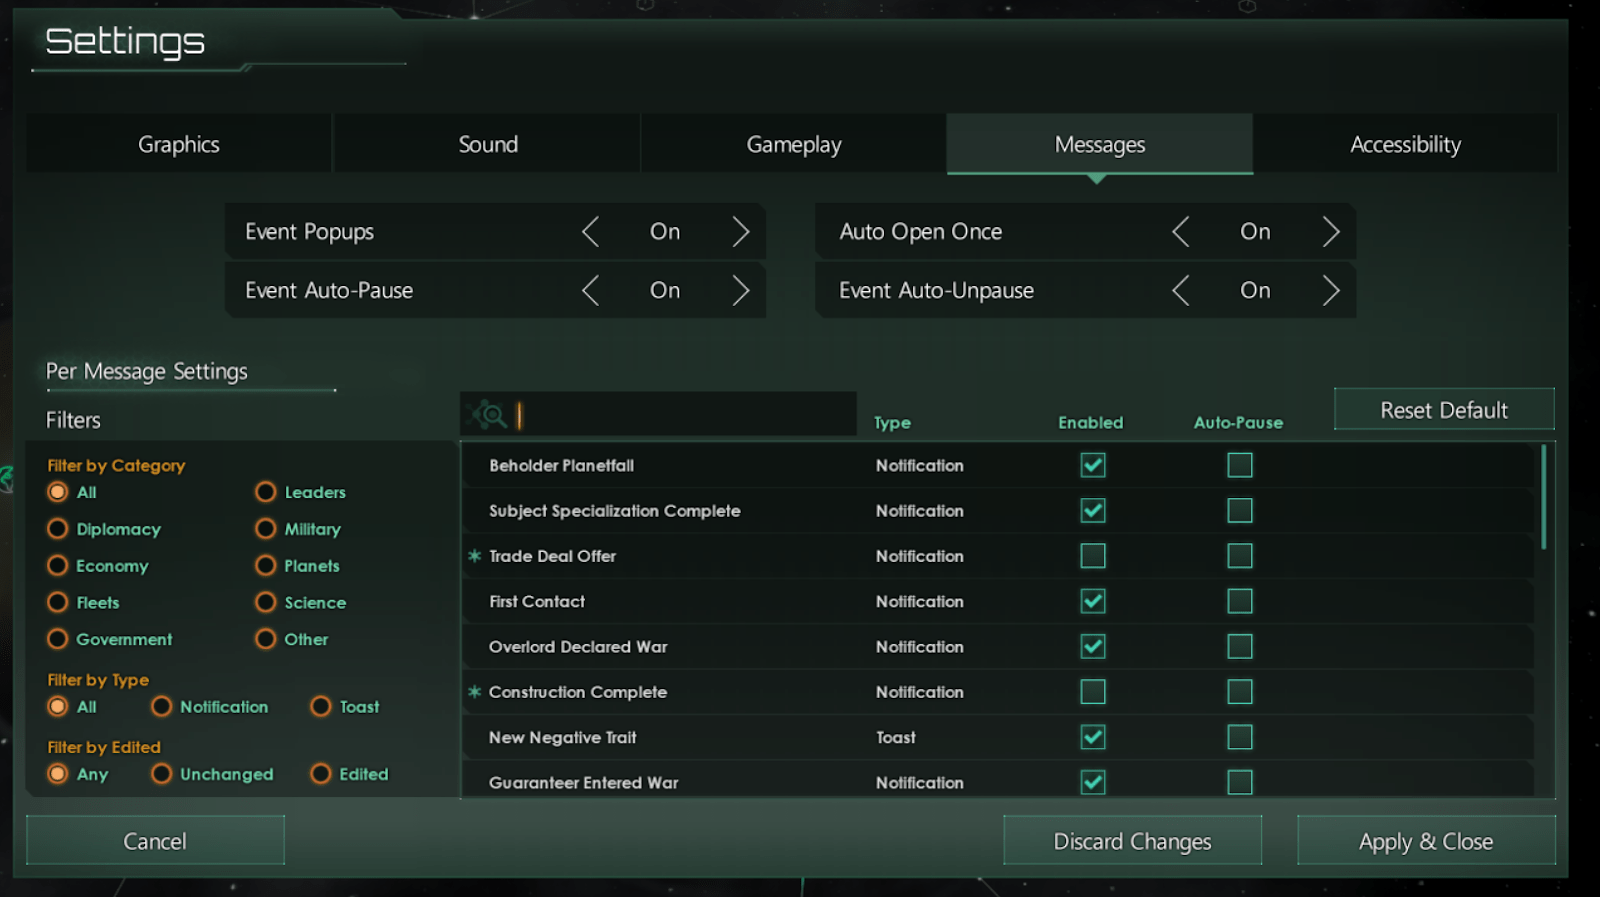Filter messages by Fleets category
Viewport: 1600px width, 897px height.
[58, 603]
